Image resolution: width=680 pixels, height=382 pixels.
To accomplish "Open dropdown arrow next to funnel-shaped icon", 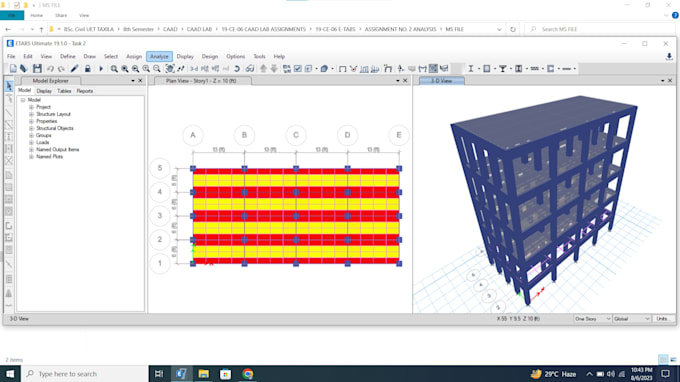I will (x=511, y=69).
